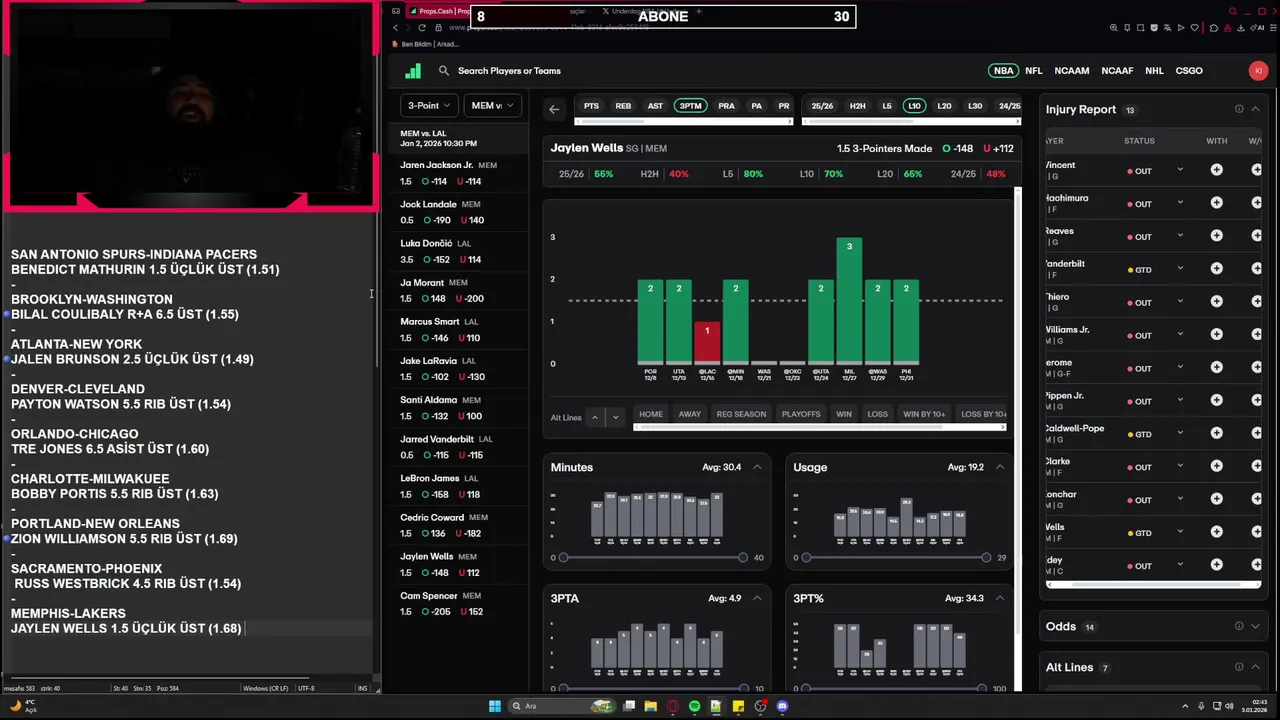
Task: Expand Vincent injury status chevron
Action: [x=1180, y=170]
